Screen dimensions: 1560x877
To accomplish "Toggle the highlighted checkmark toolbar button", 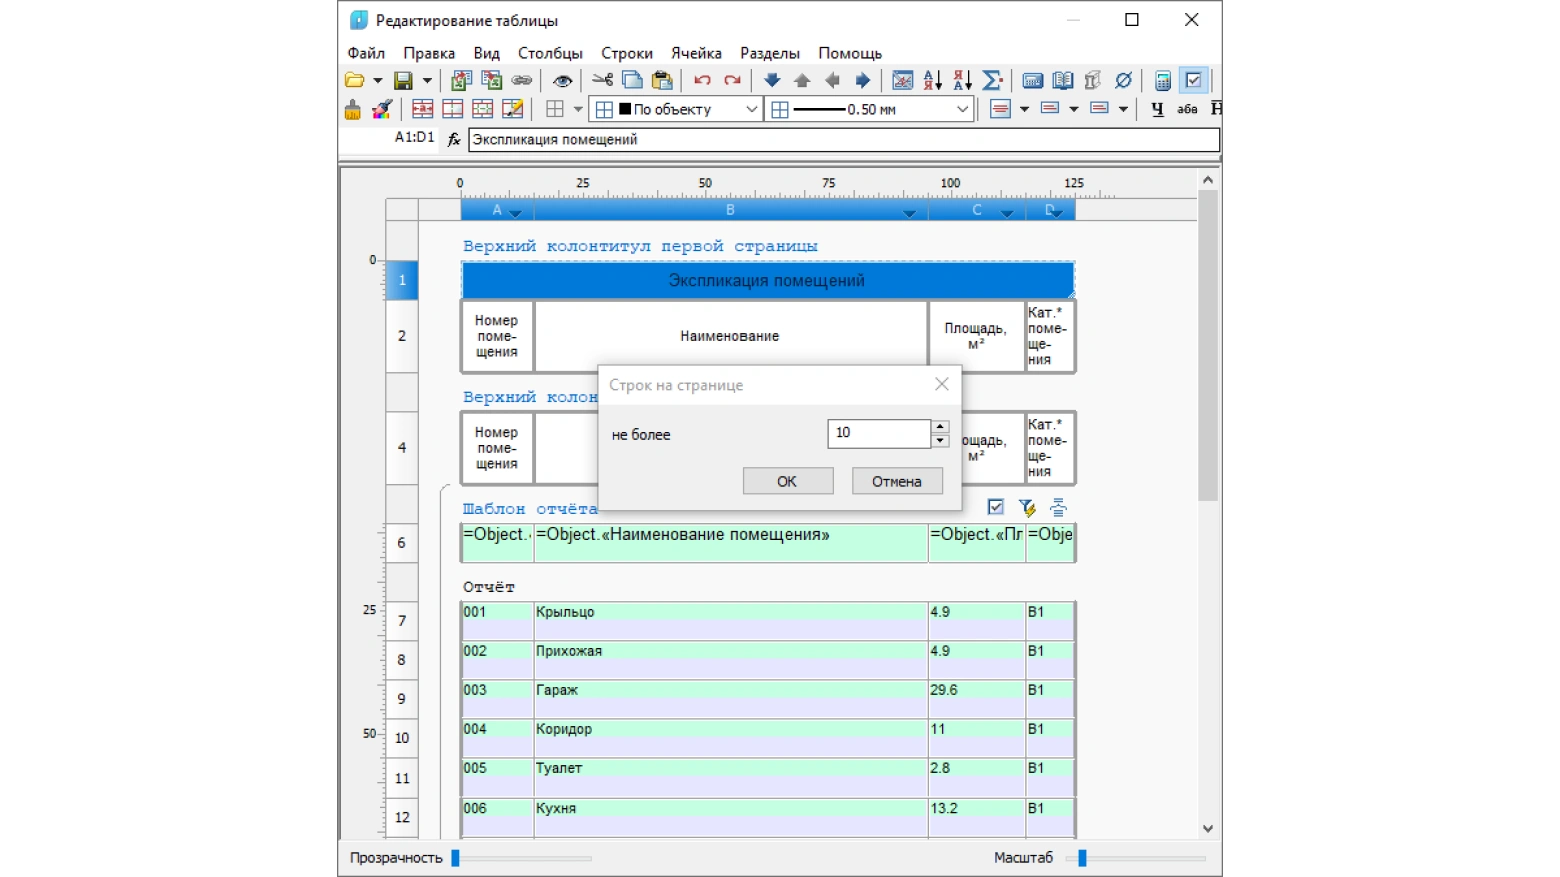I will [x=1193, y=80].
